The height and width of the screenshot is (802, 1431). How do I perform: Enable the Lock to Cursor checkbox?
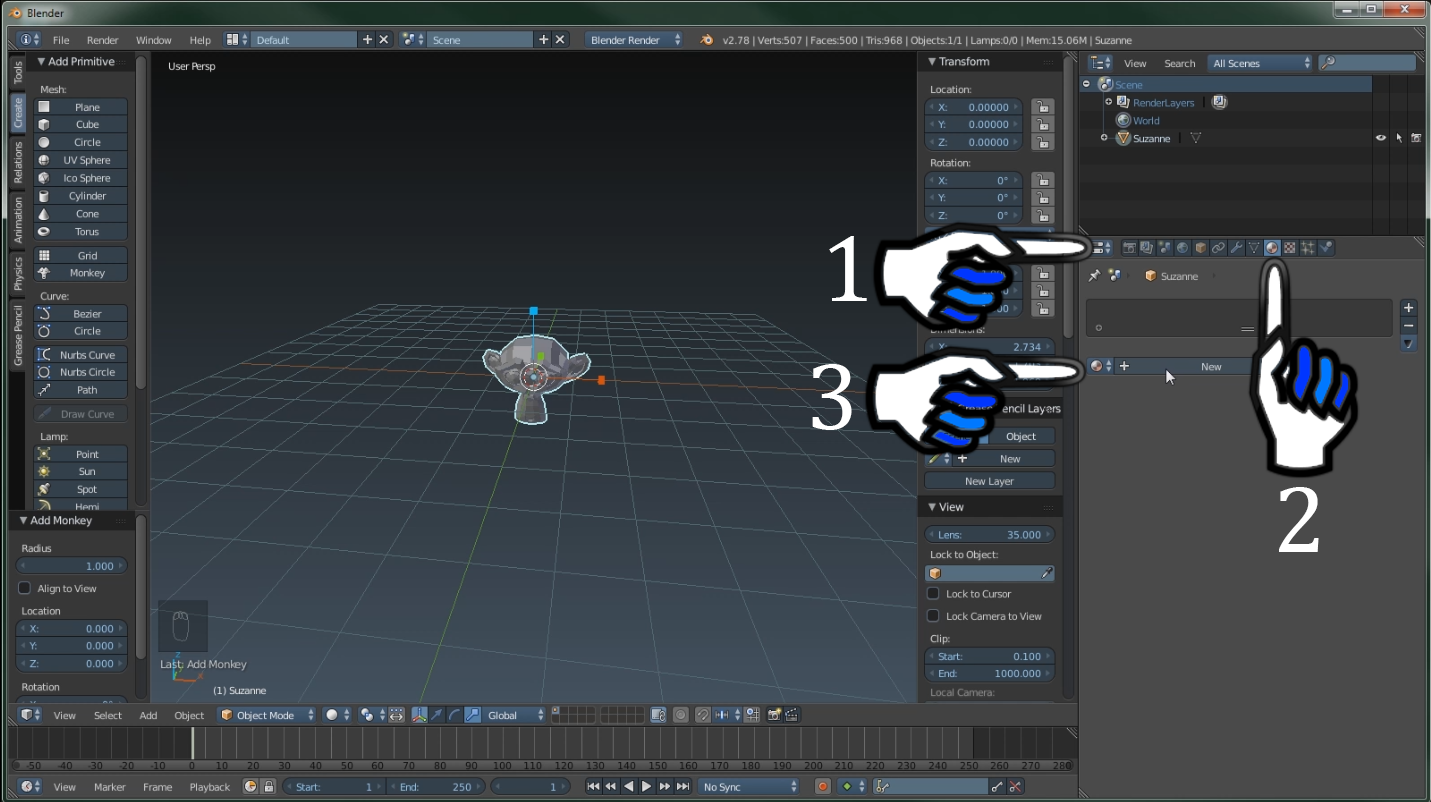(x=933, y=594)
